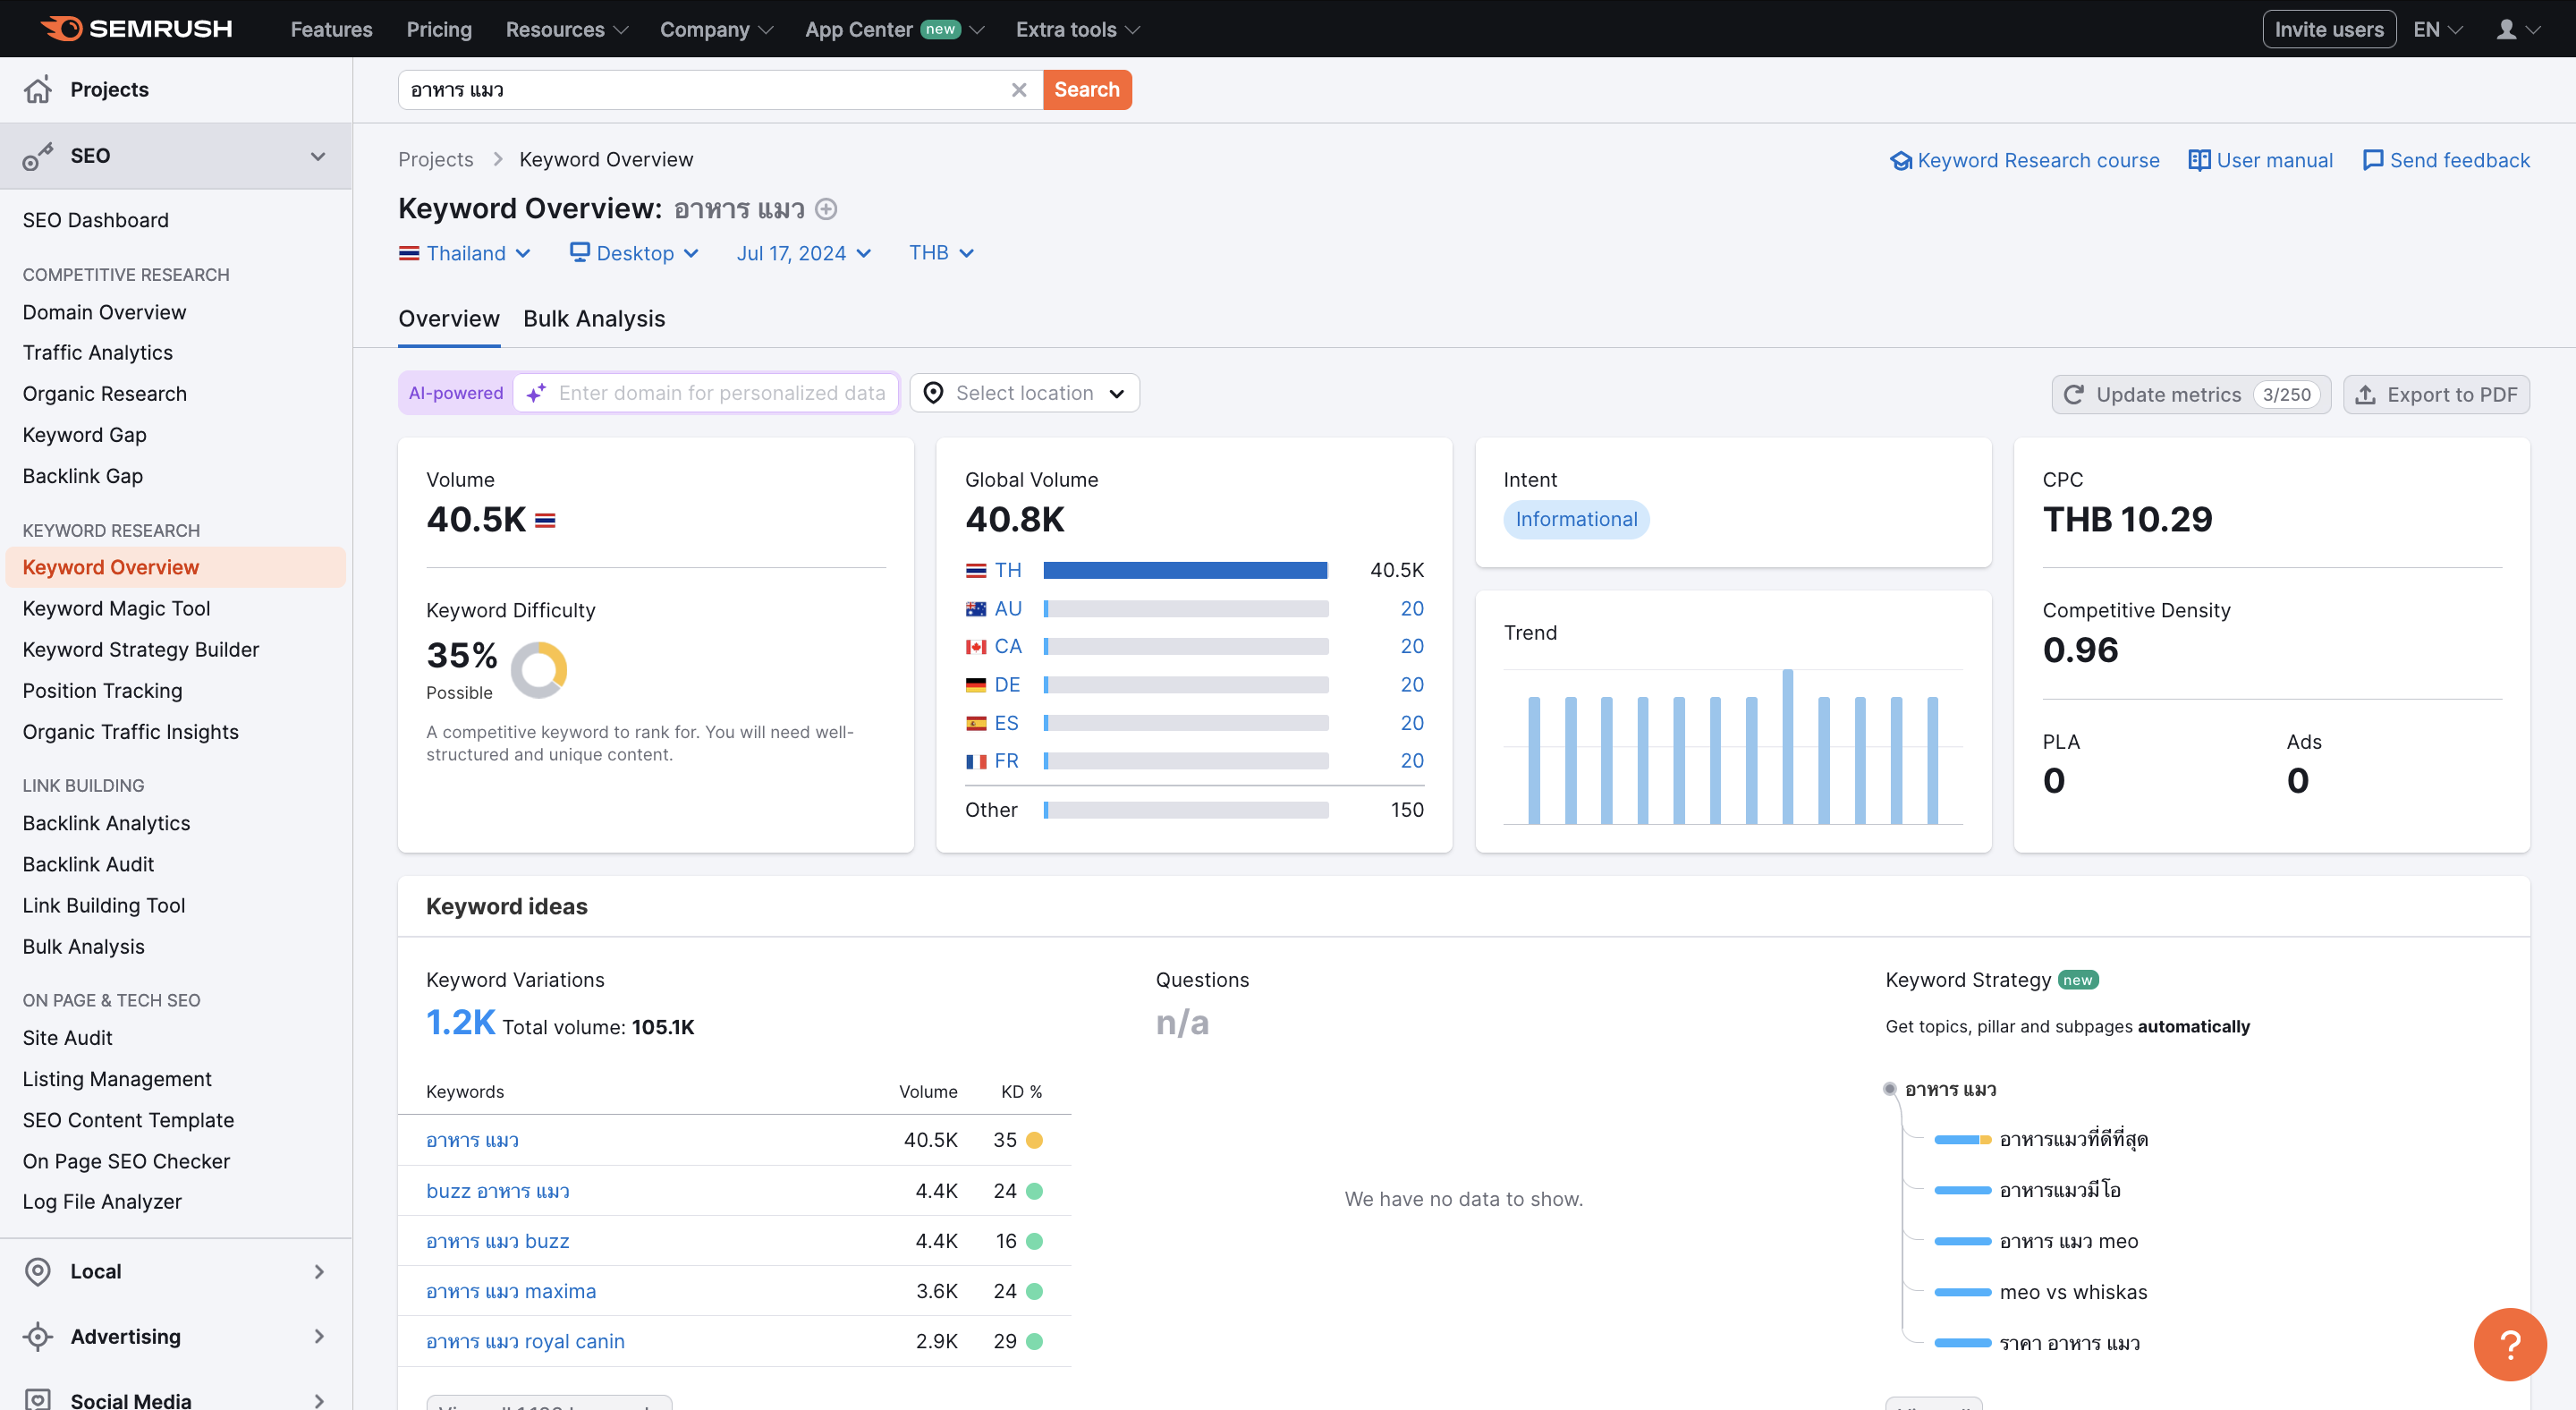Open the Extra tools menu
Viewport: 2576px width, 1410px height.
click(1078, 29)
